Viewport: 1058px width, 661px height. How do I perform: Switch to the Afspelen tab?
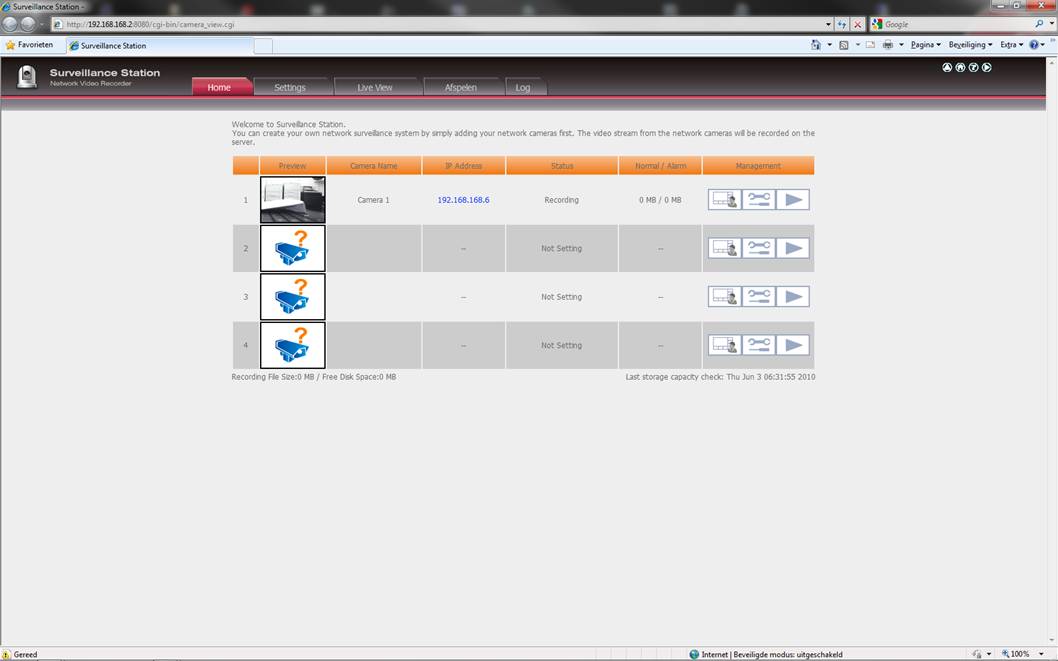461,87
